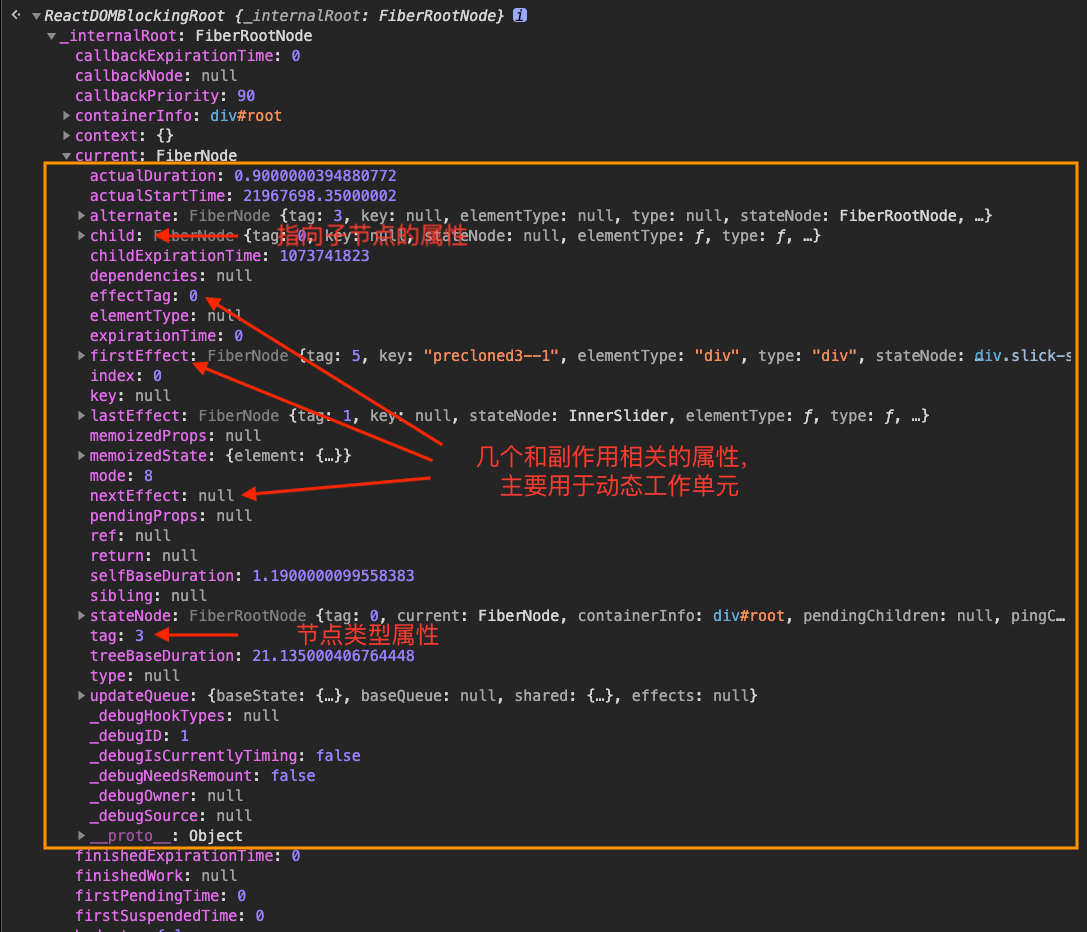This screenshot has height=932, width=1087.
Task: Select the effectTag property
Action: pyautogui.click(x=130, y=296)
